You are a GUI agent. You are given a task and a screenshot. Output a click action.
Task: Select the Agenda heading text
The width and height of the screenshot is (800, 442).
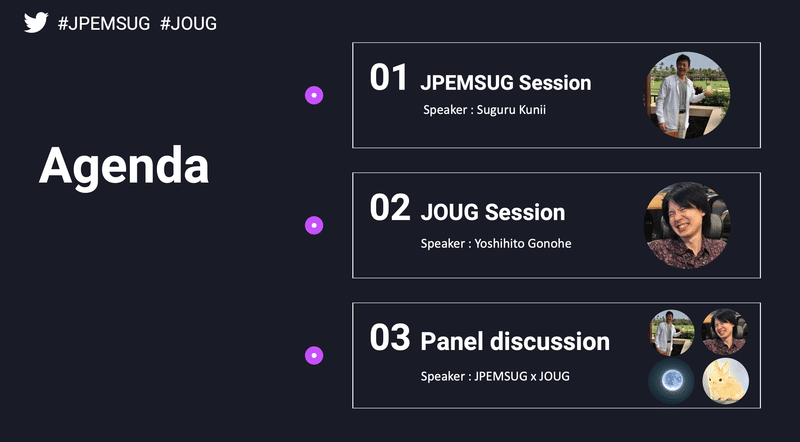[x=124, y=166]
